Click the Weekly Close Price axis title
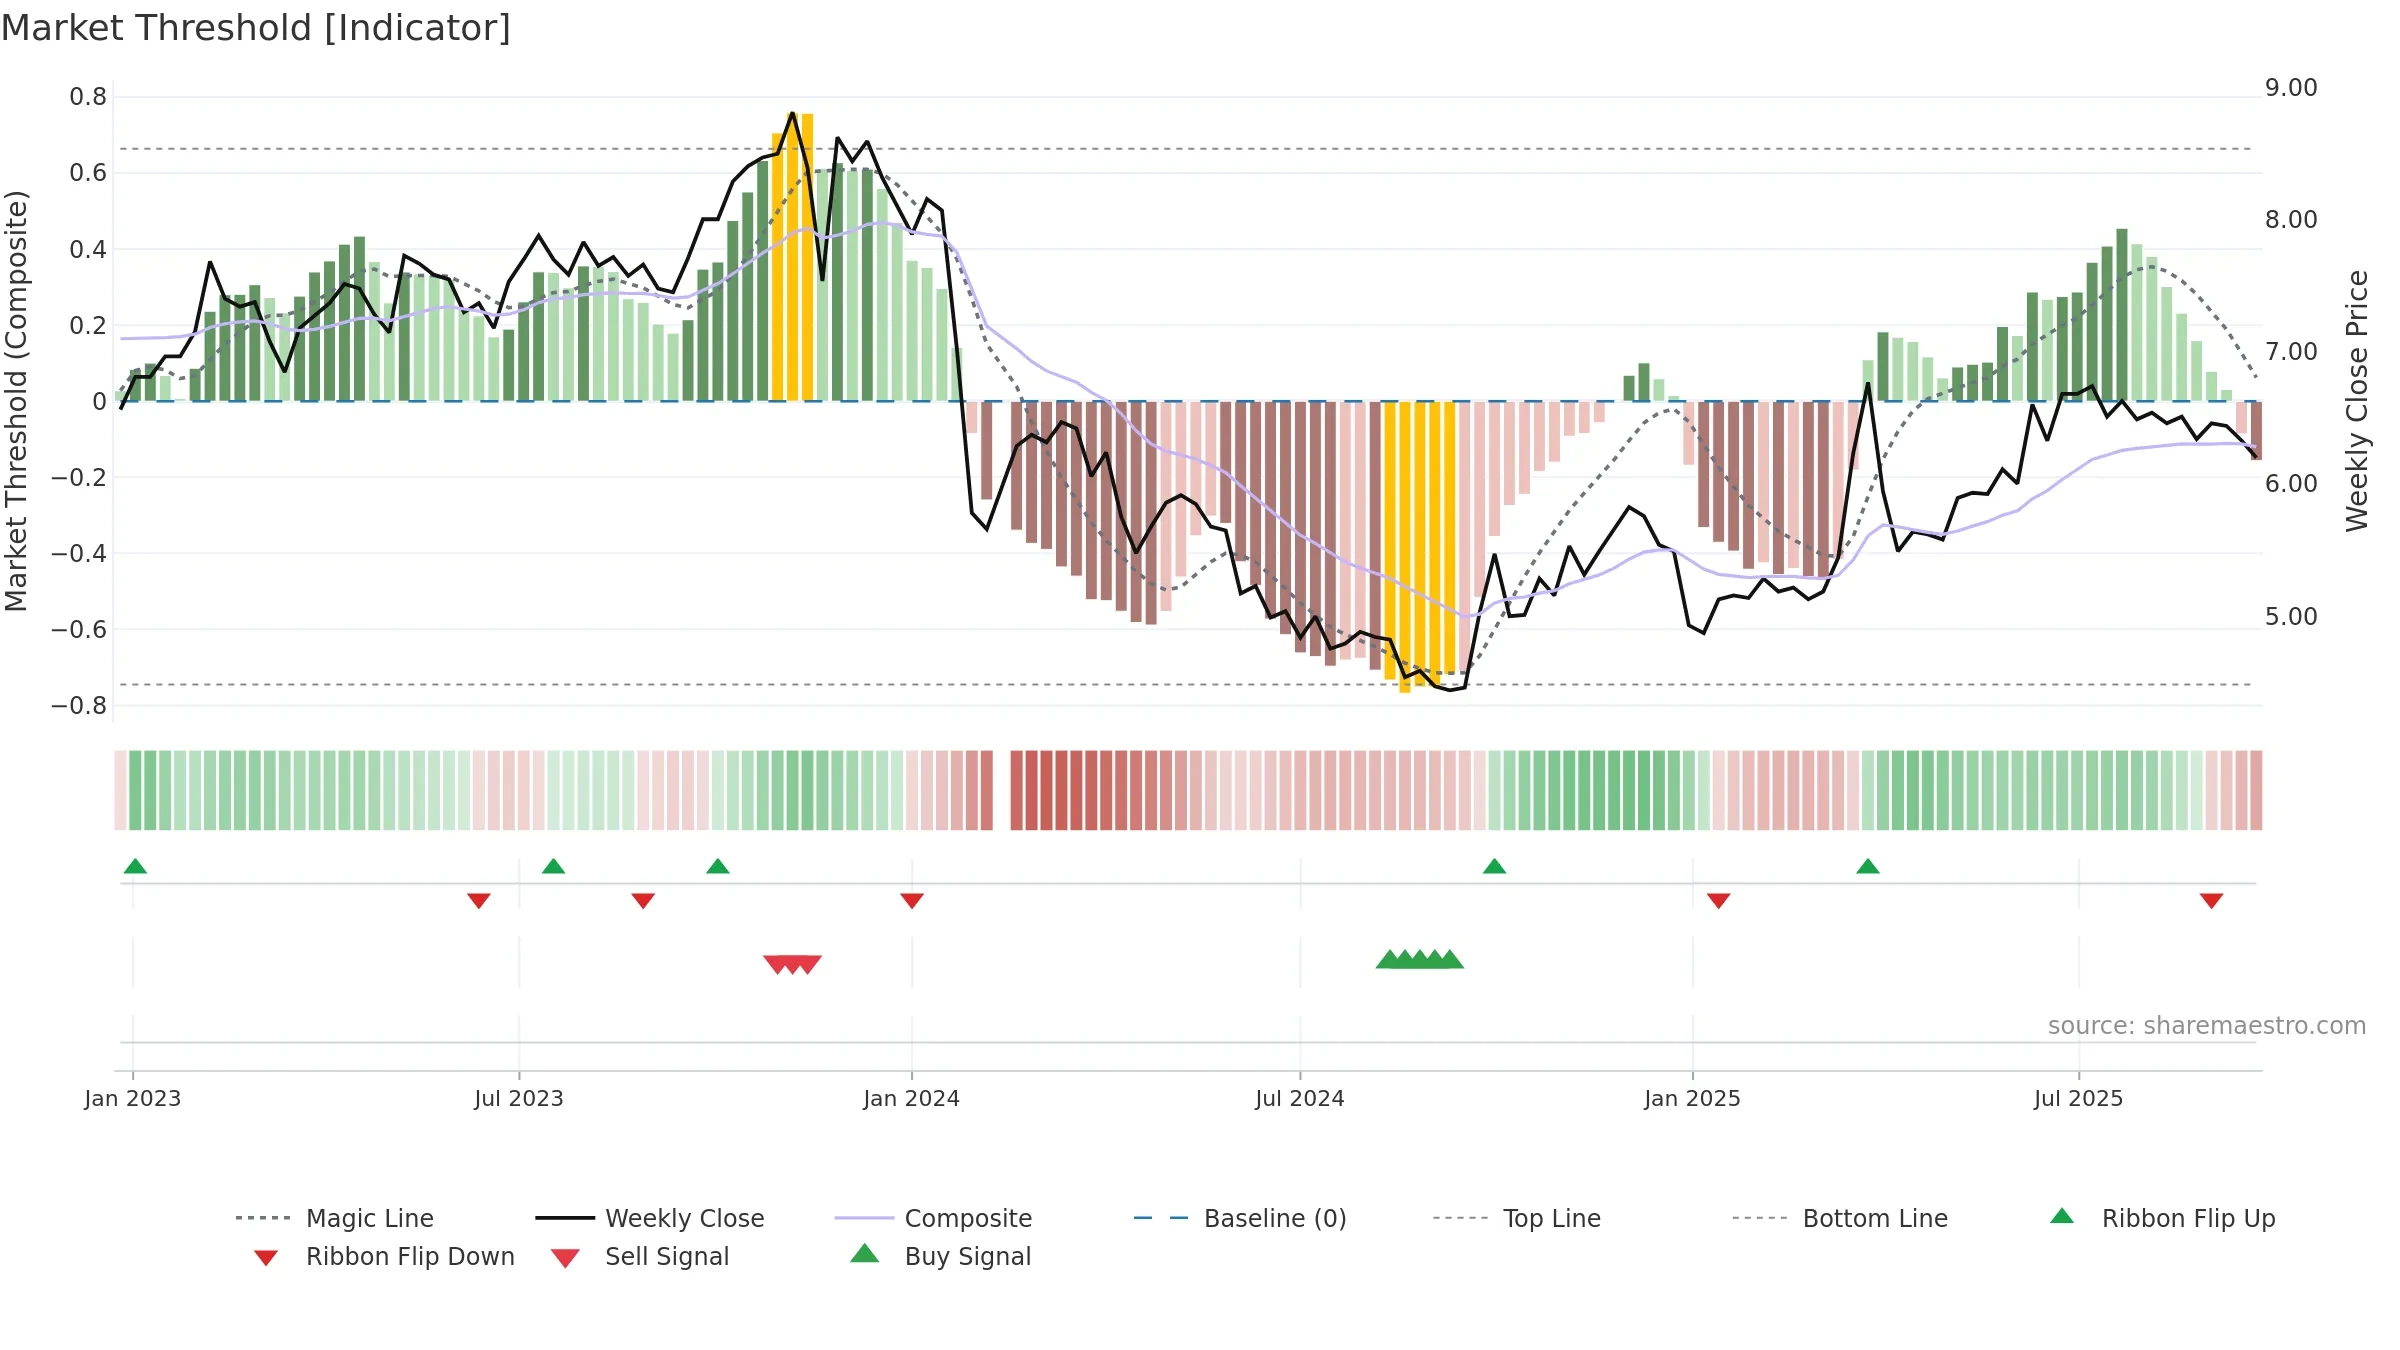 click(x=2358, y=401)
